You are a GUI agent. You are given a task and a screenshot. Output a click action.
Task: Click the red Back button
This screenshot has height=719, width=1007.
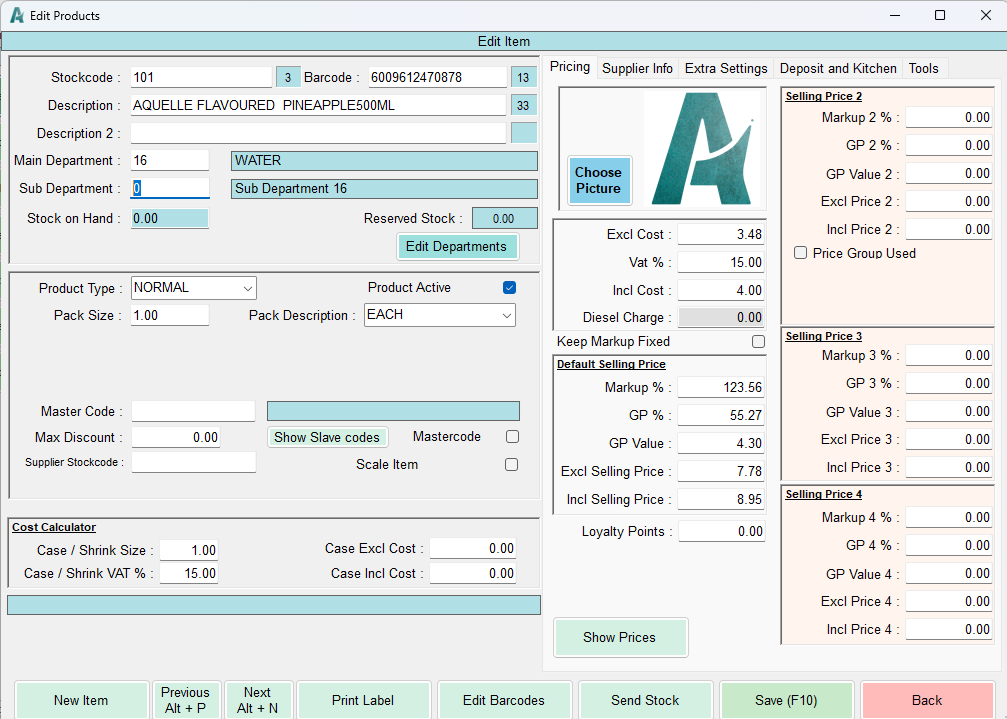[x=926, y=700]
